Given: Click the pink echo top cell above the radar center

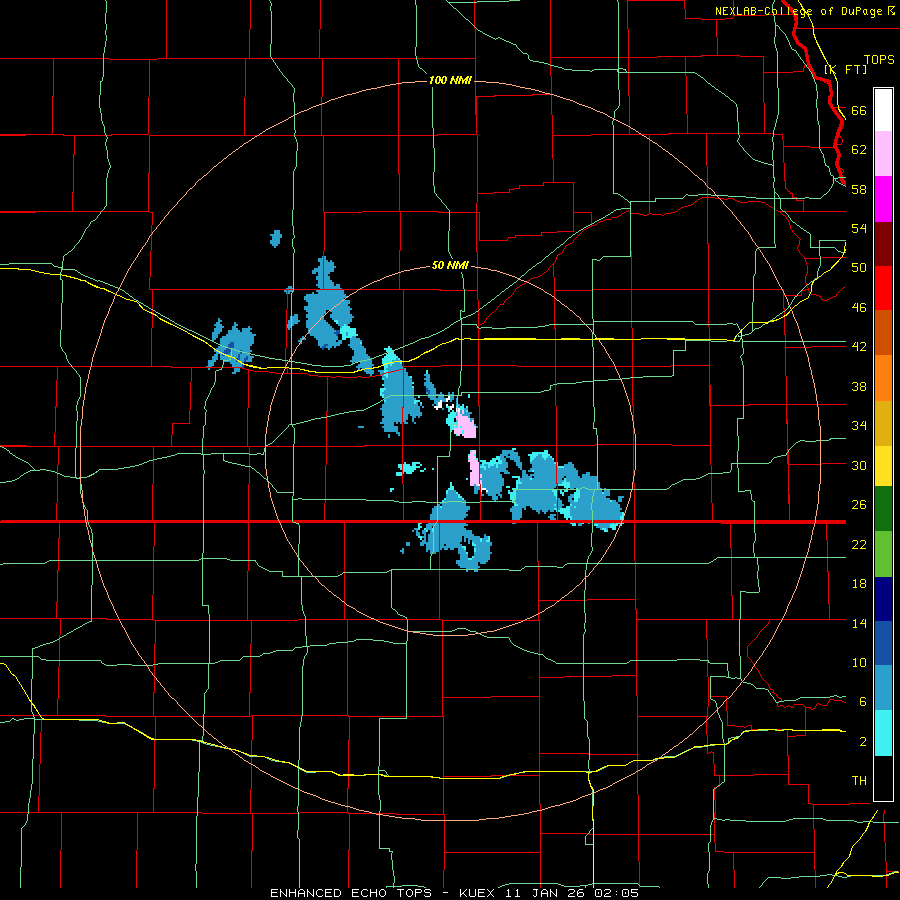Looking at the screenshot, I should 466,424.
